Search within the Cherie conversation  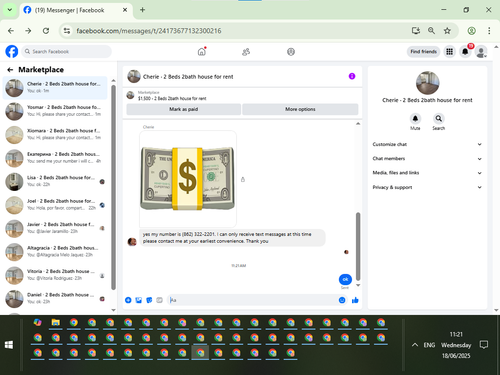tap(439, 119)
